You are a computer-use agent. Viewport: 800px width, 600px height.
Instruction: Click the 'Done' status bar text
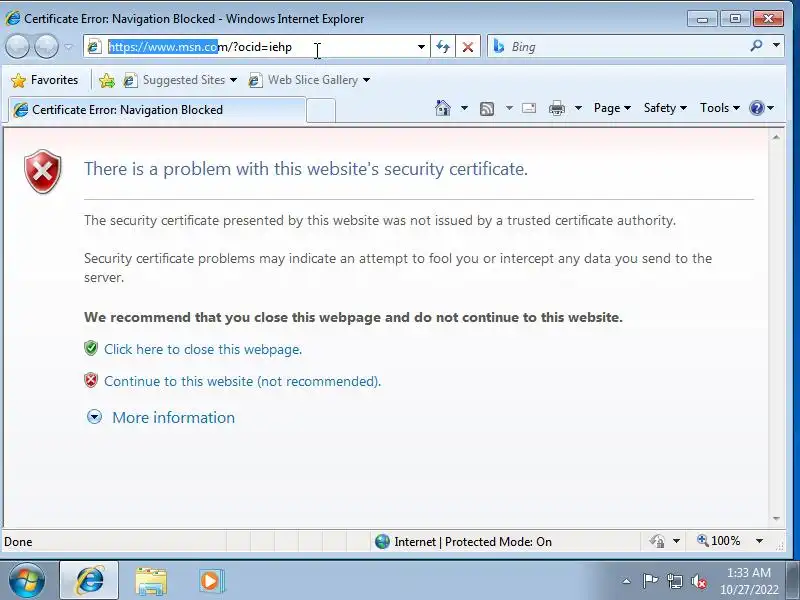18,541
